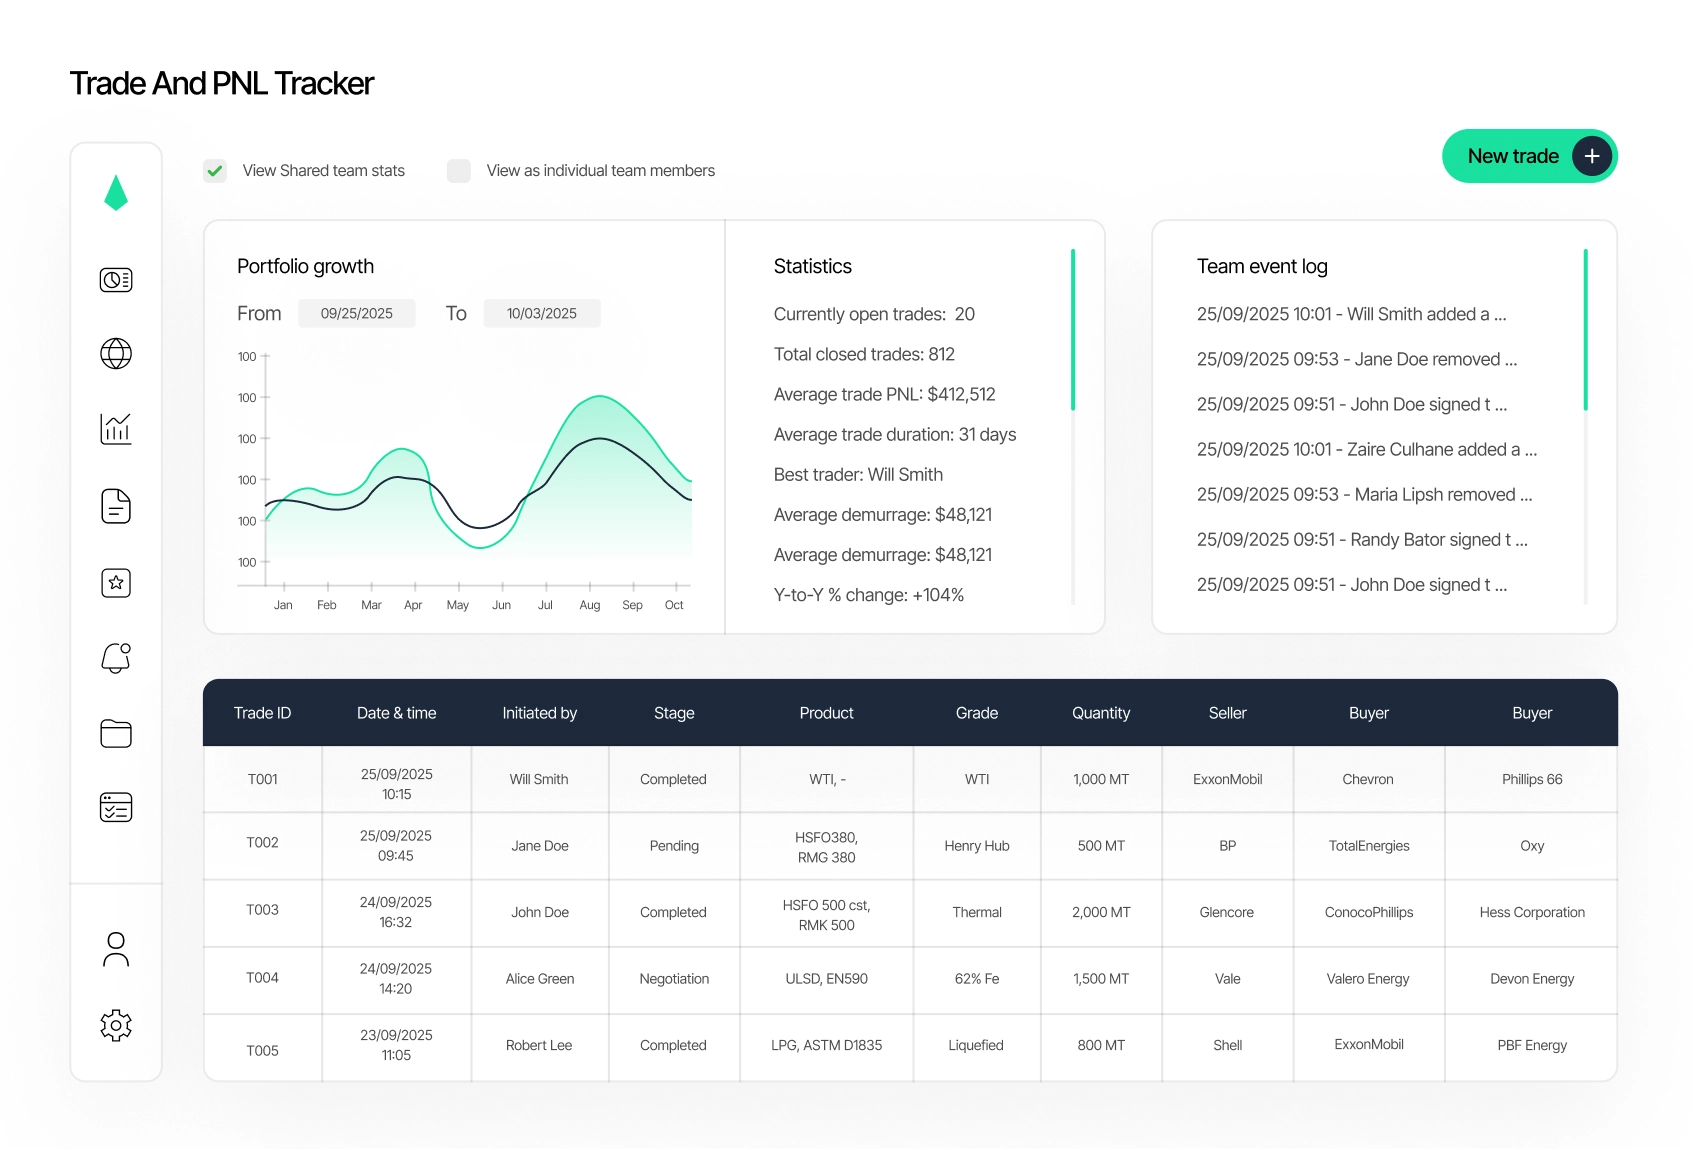Click the Trade ID column header
This screenshot has height=1150, width=1693.
pos(262,713)
